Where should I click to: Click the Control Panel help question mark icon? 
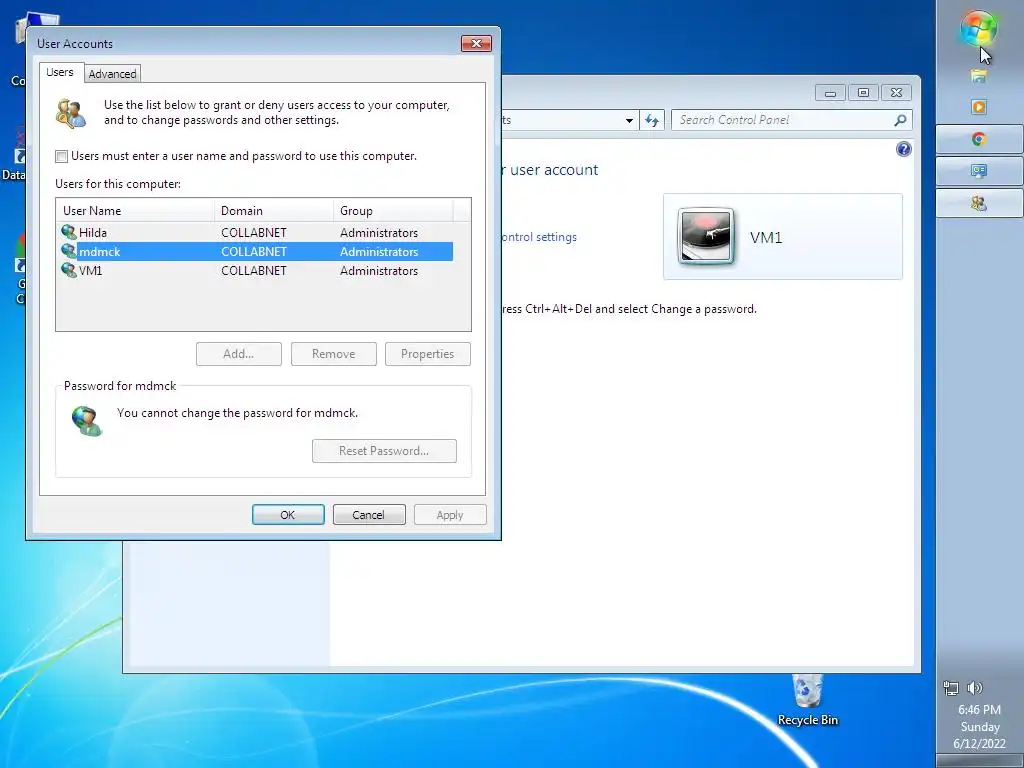(x=903, y=150)
